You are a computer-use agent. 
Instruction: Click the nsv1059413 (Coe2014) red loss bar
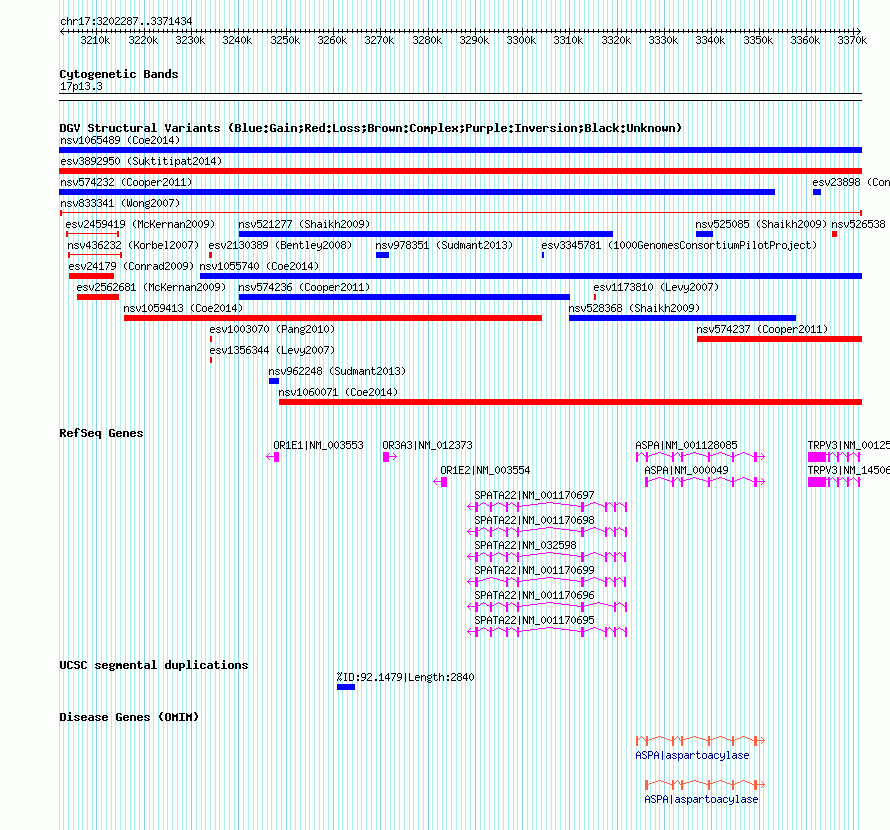[x=333, y=318]
